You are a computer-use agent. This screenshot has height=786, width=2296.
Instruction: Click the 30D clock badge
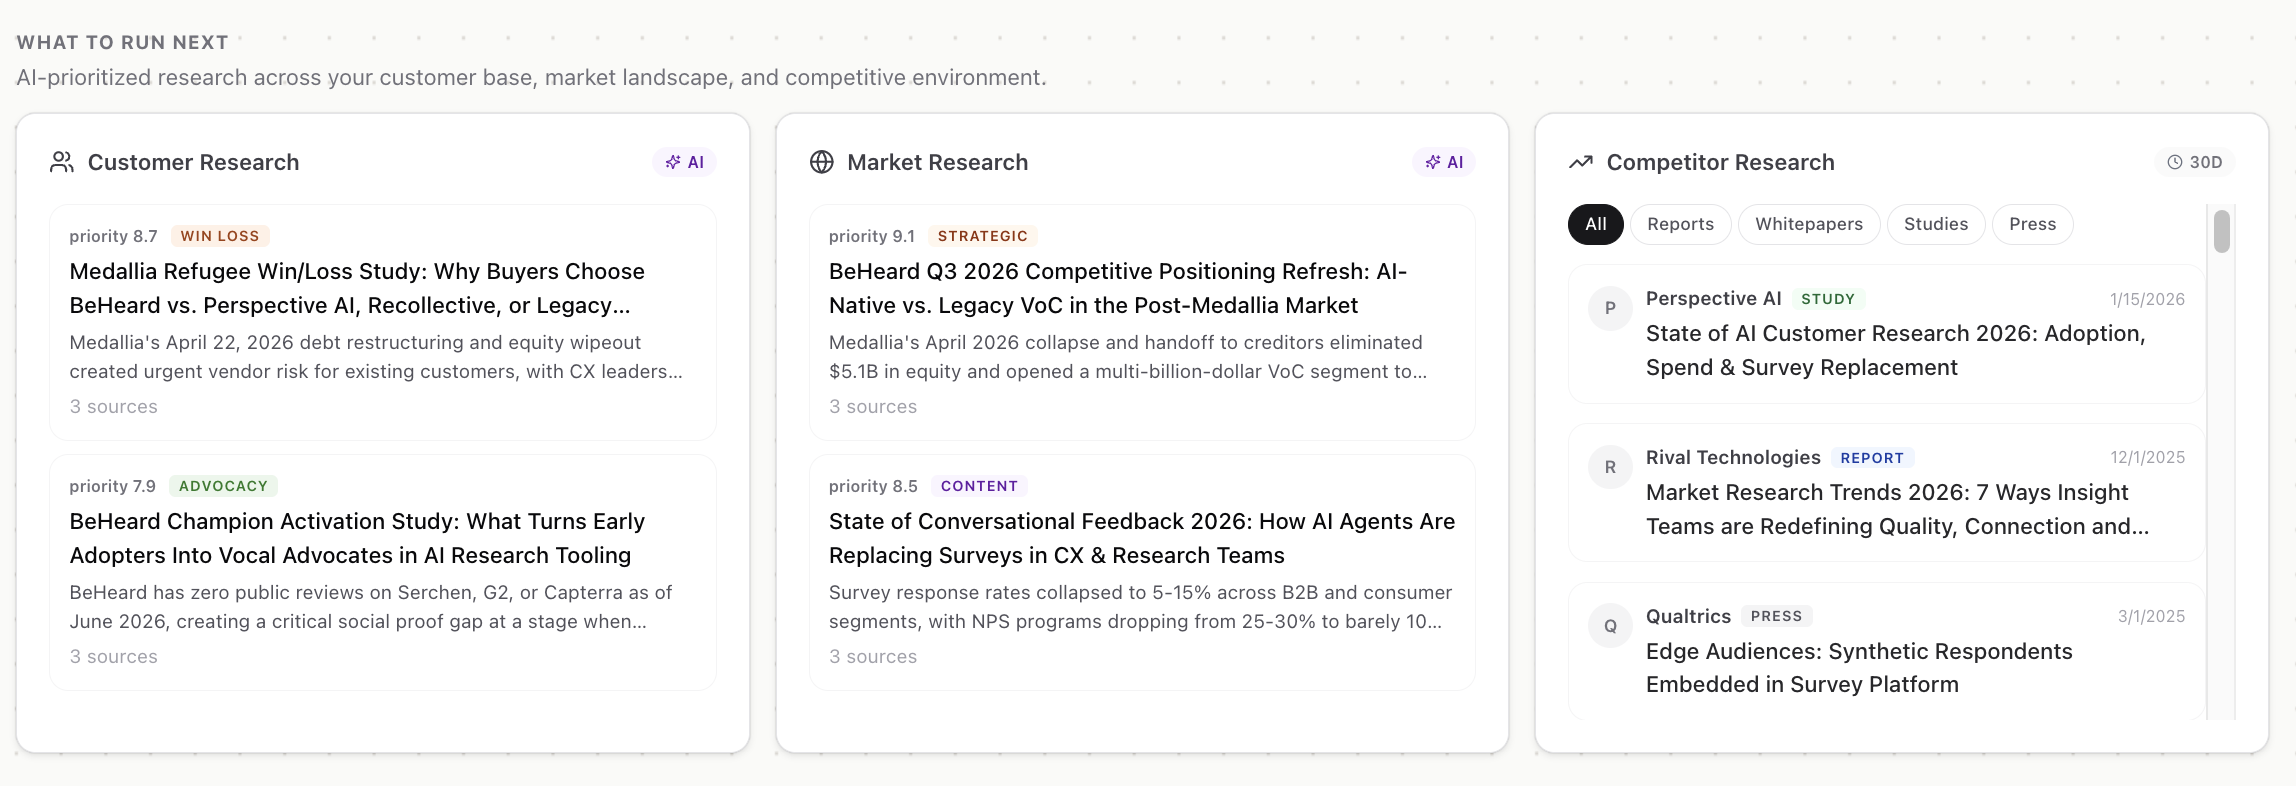pyautogui.click(x=2195, y=162)
